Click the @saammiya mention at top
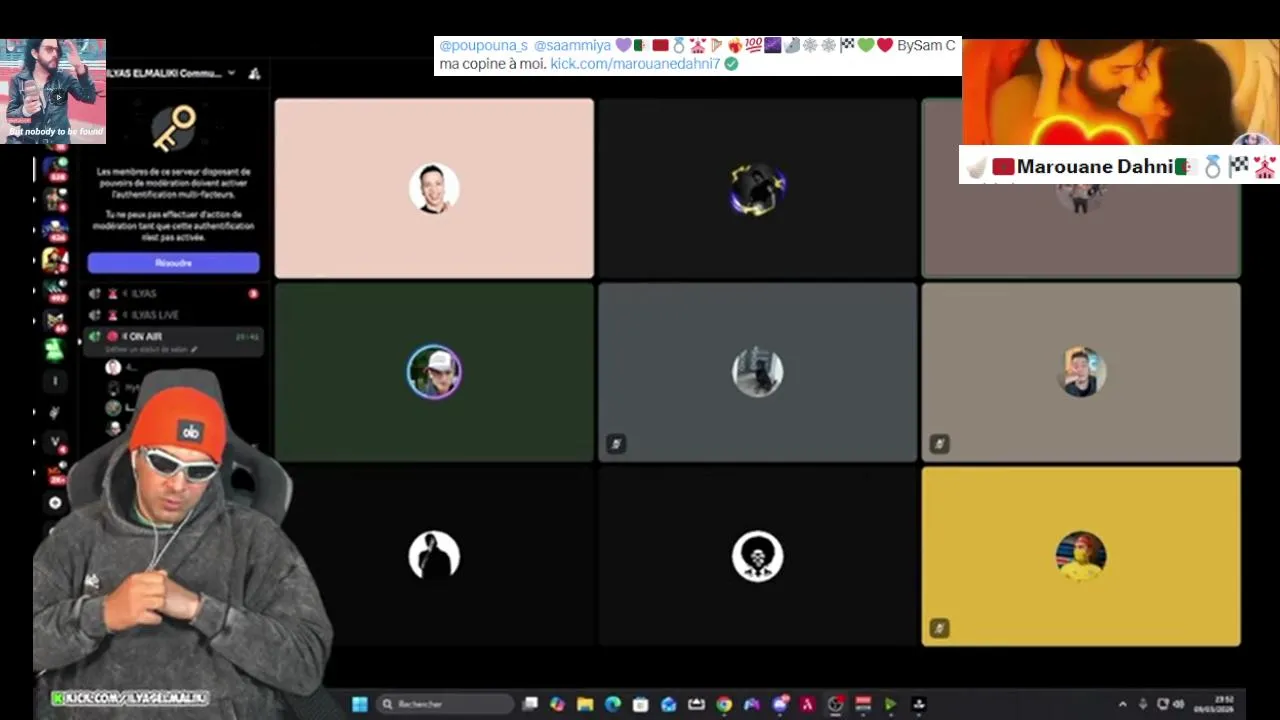The image size is (1280, 720). coord(572,46)
